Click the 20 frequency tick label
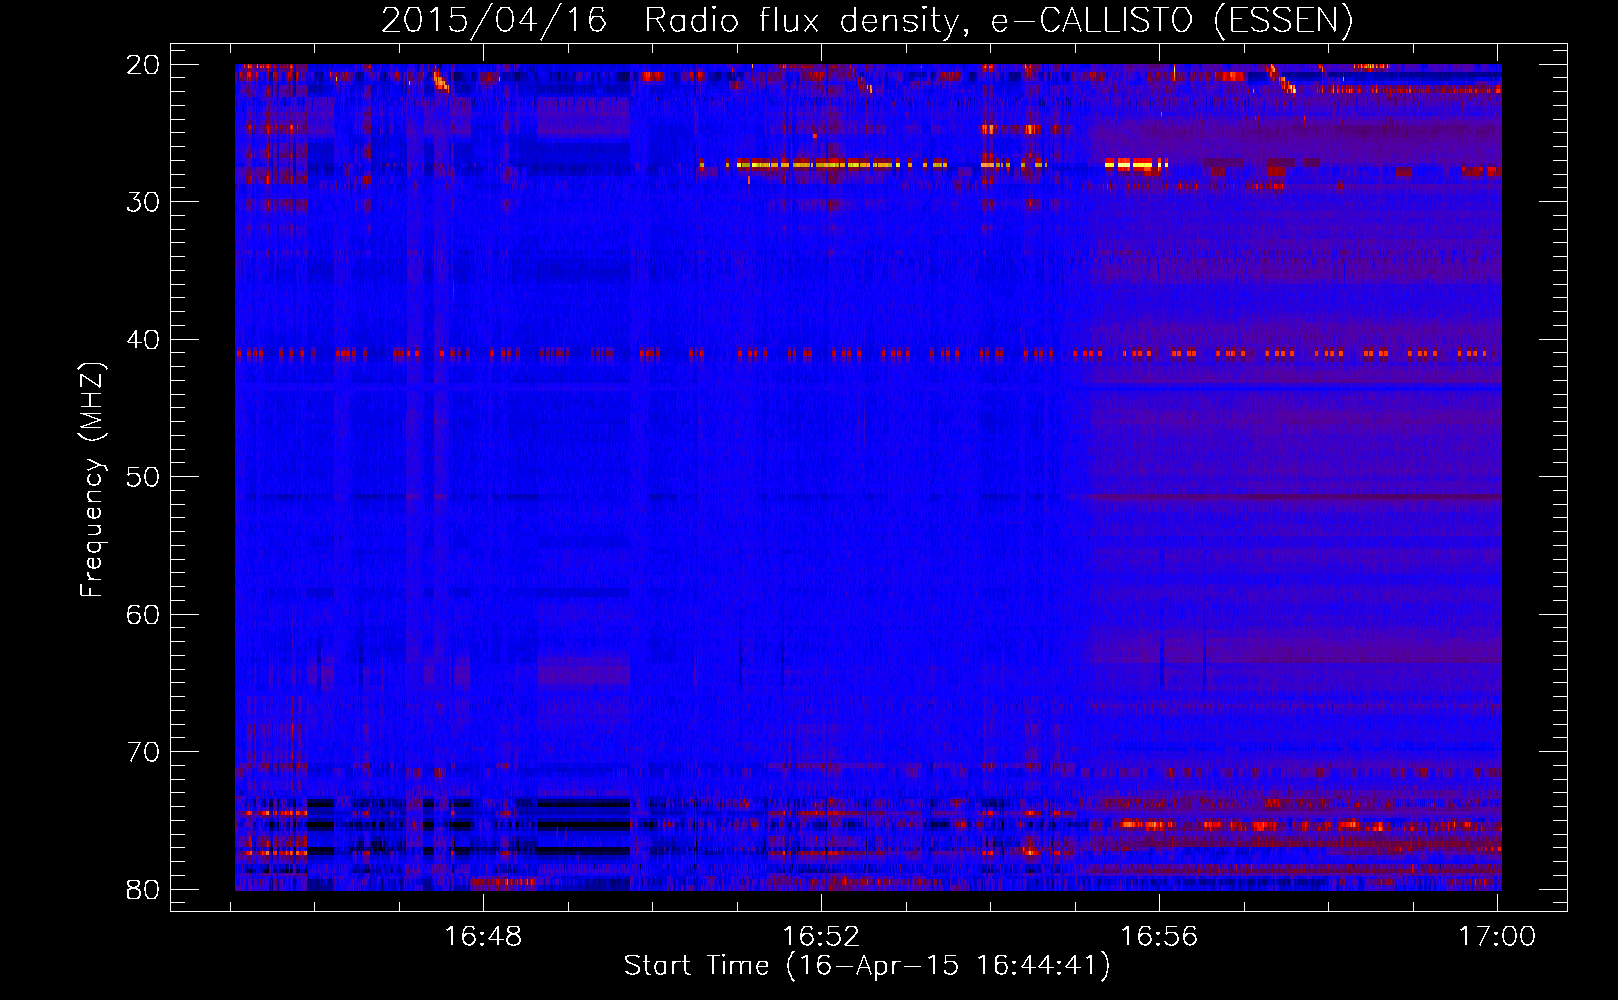The height and width of the screenshot is (1000, 1618). (x=143, y=64)
